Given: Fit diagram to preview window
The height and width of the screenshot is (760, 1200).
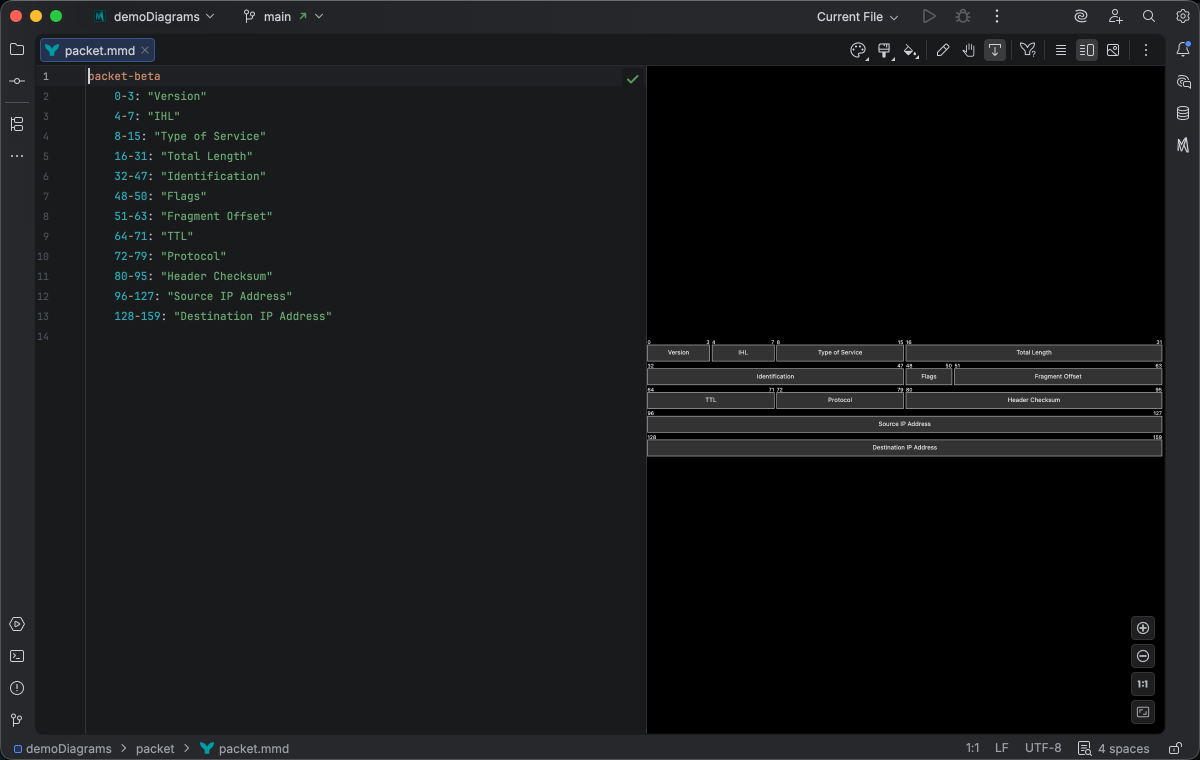Looking at the screenshot, I should pos(1143,712).
